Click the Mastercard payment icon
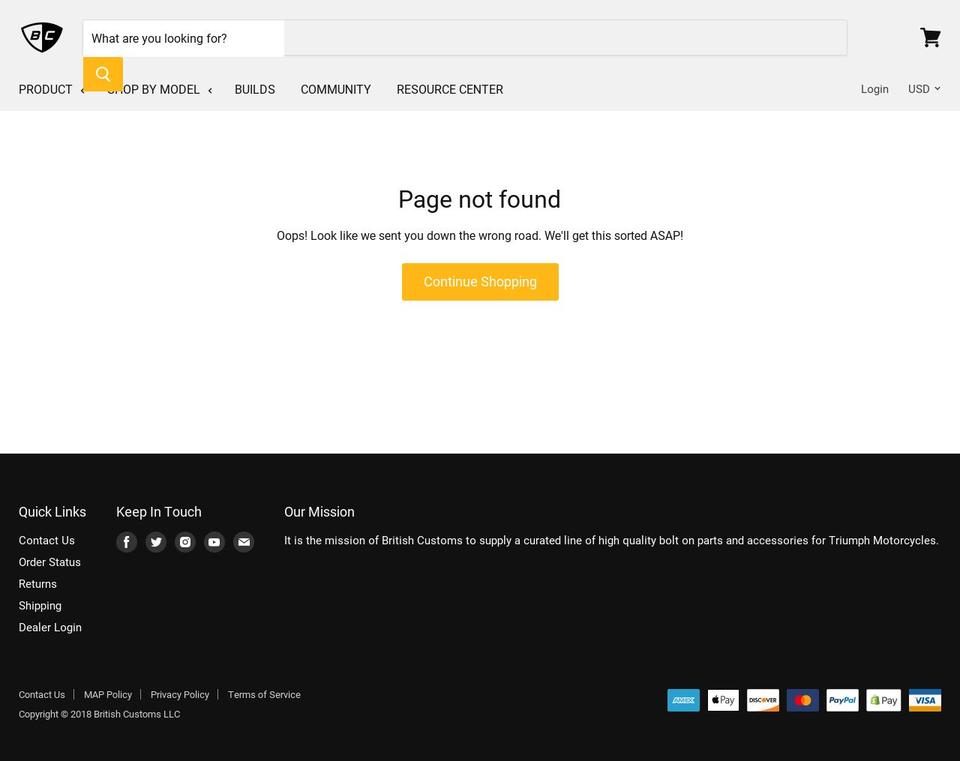Screen dimensions: 960x761 click(803, 700)
